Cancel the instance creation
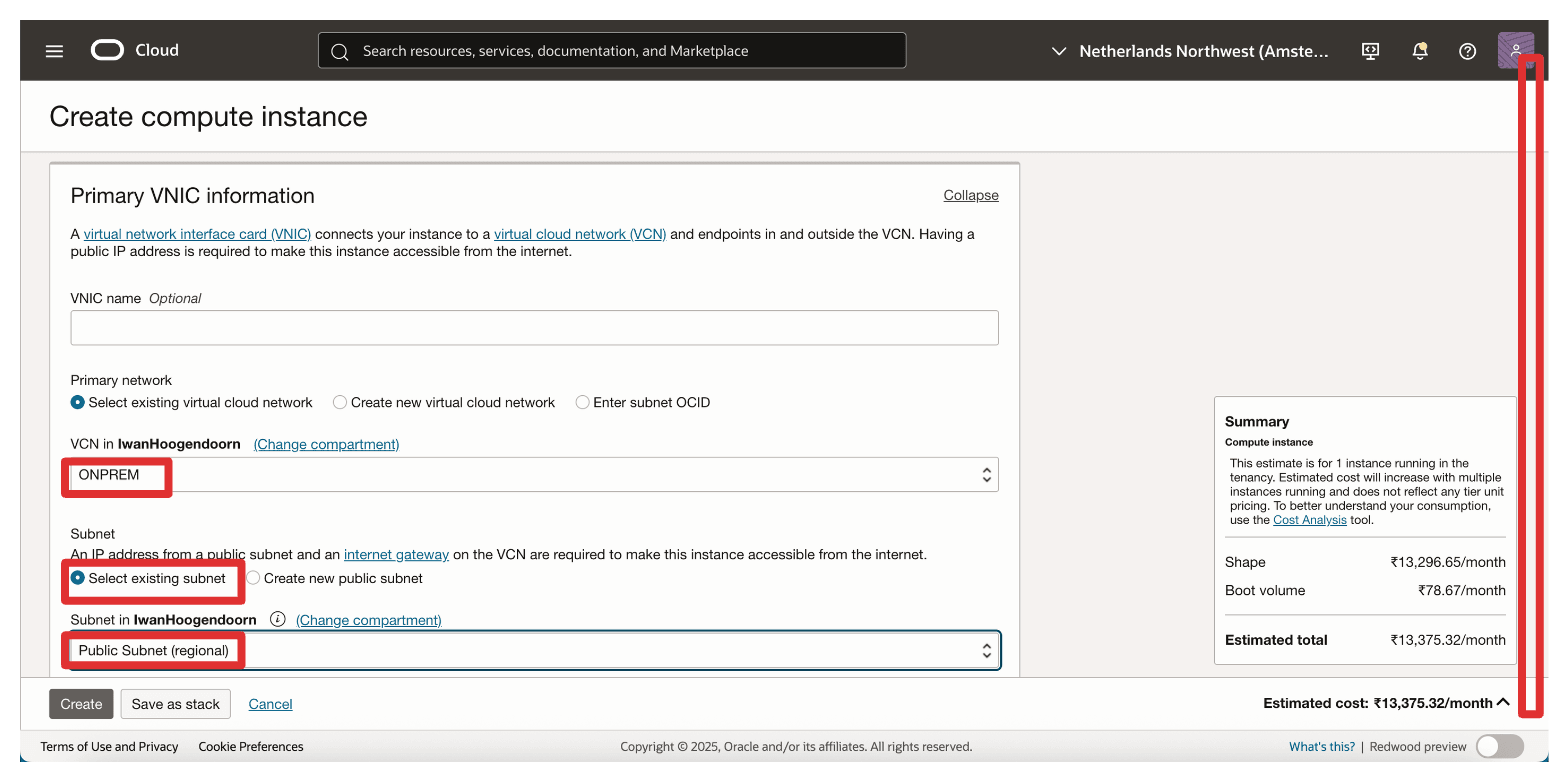The image size is (1568, 782). (x=270, y=704)
